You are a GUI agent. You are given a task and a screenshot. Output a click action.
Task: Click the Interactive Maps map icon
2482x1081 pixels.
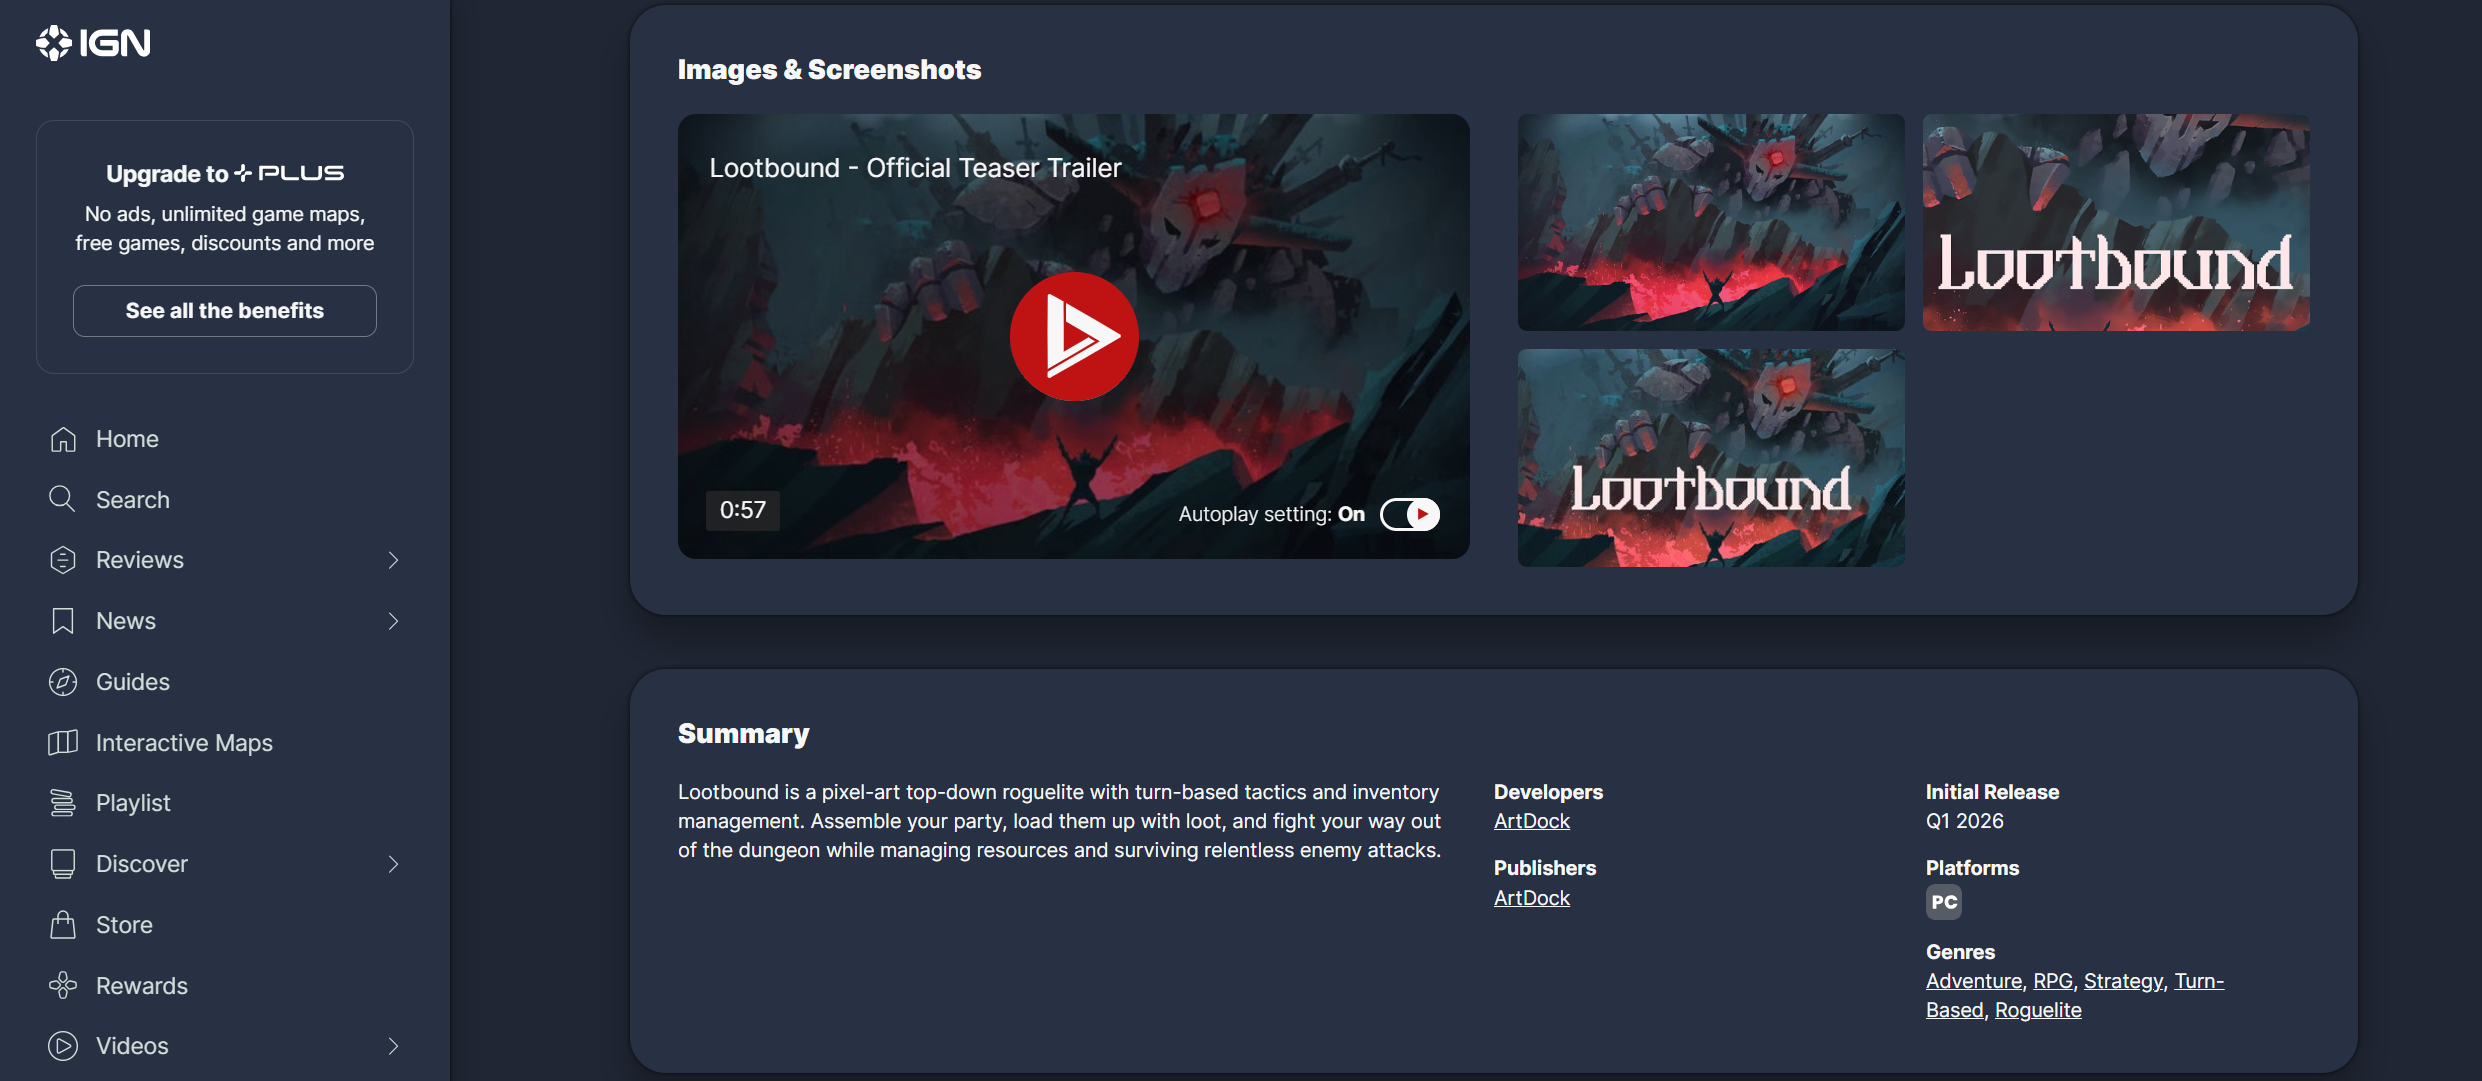[63, 742]
